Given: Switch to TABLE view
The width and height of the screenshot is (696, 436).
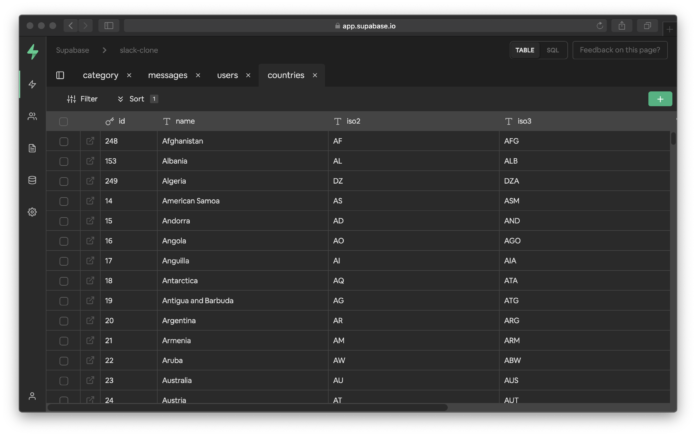Looking at the screenshot, I should pyautogui.click(x=525, y=50).
